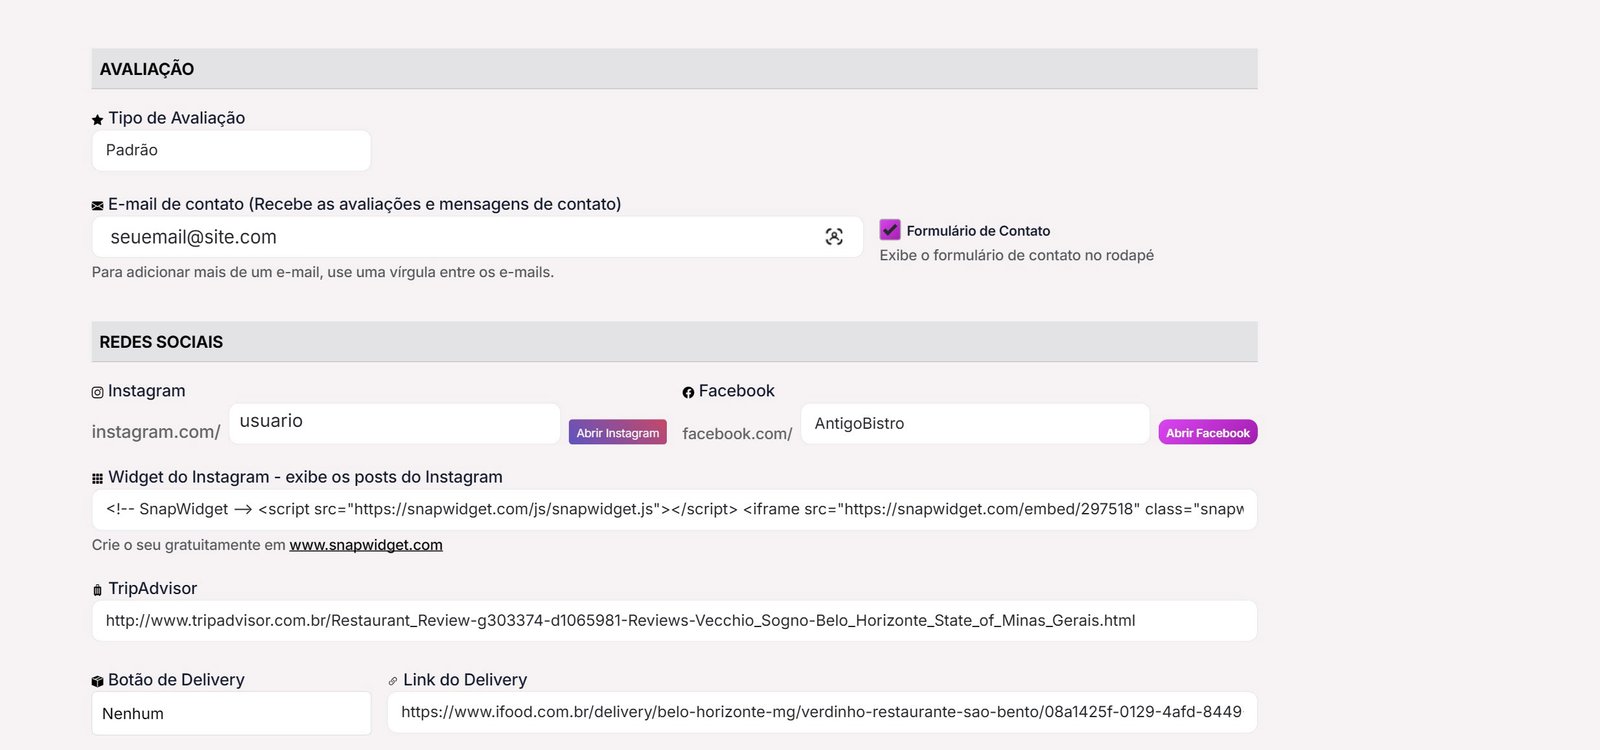Click the star icon beside Tipo de Avaliação
Viewport: 1600px width, 750px height.
(97, 119)
